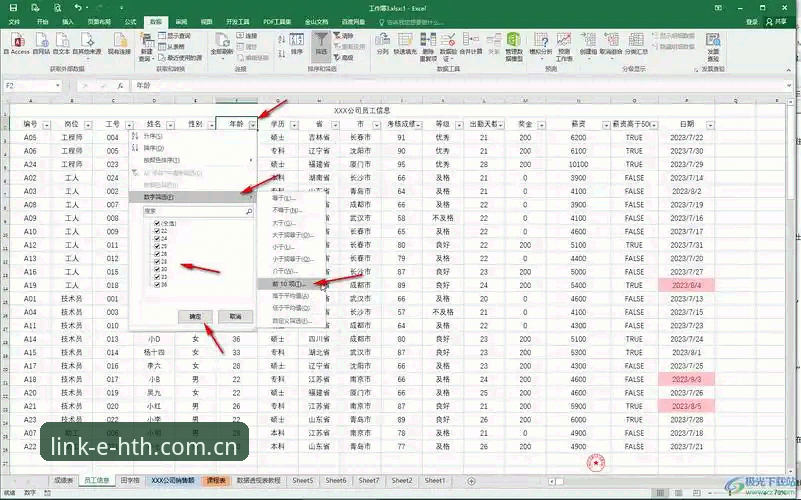This screenshot has height=500, width=801.
Task: Click the 共享 (Share) button
Action: click(x=776, y=22)
